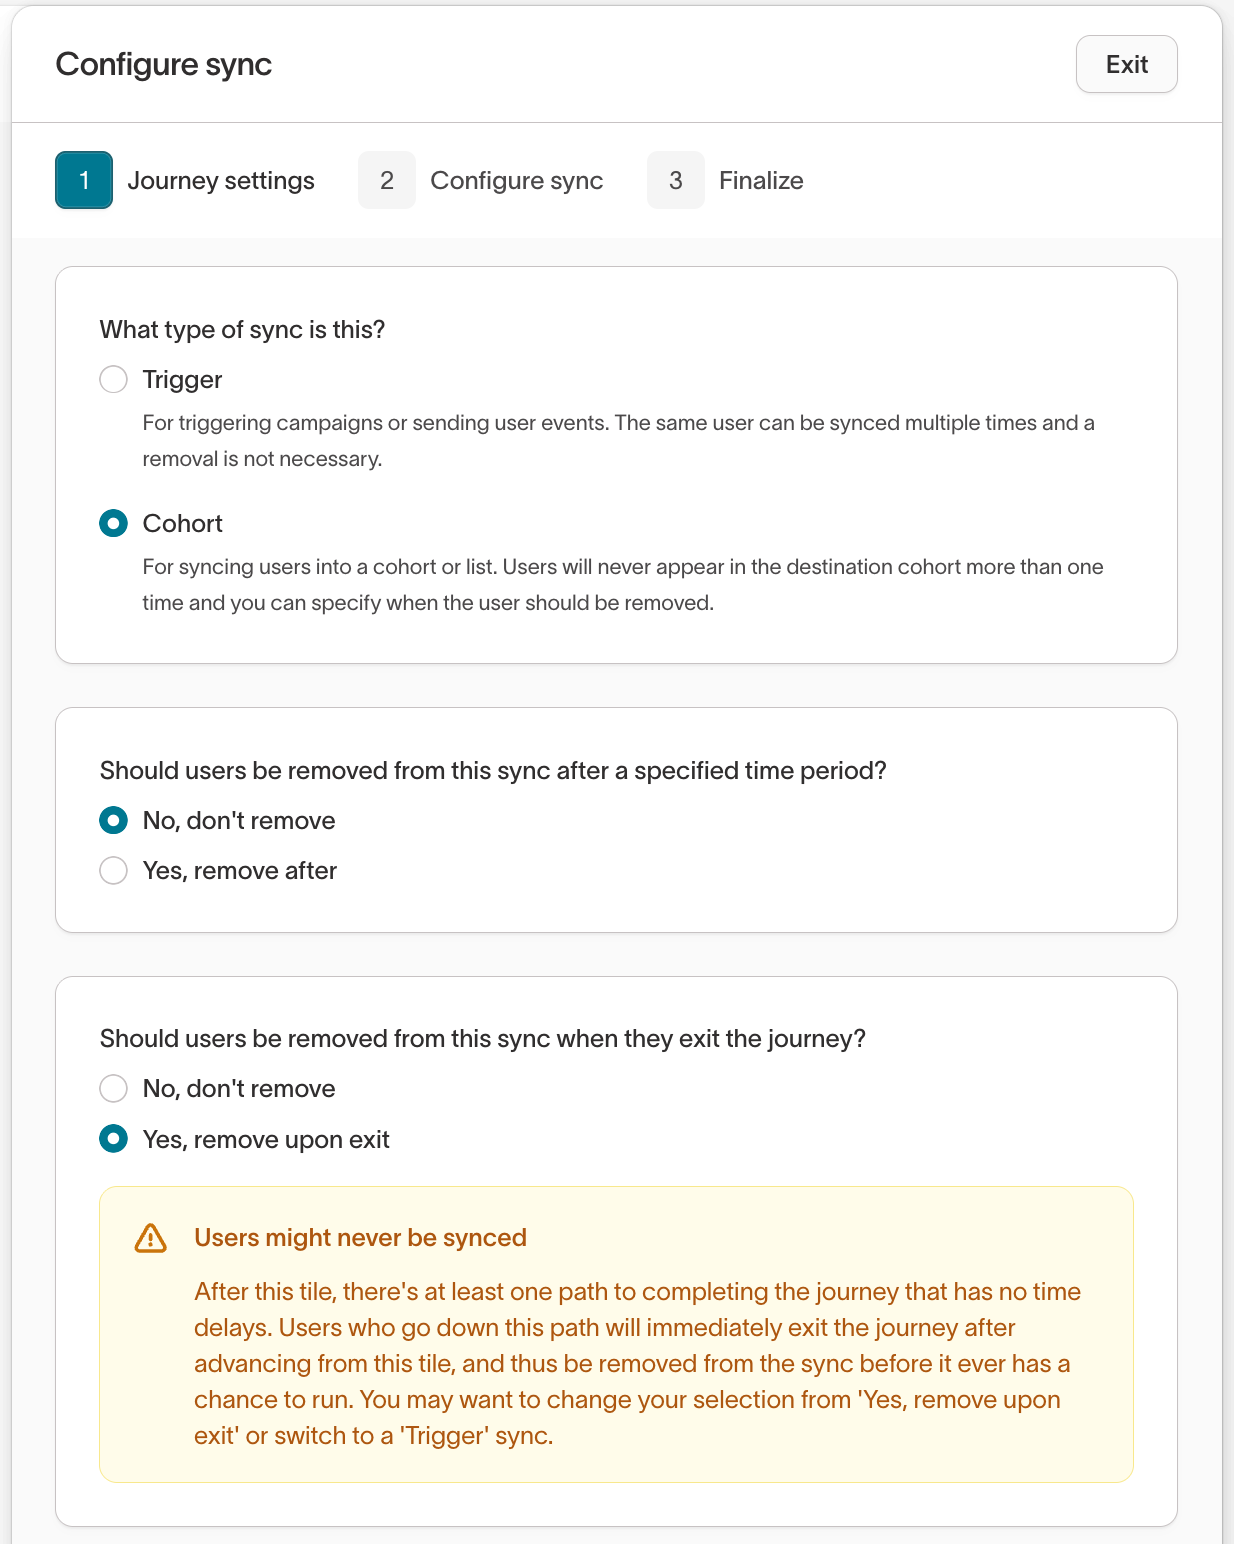Viewport: 1234px width, 1544px height.
Task: Click the Exit button
Action: click(x=1126, y=64)
